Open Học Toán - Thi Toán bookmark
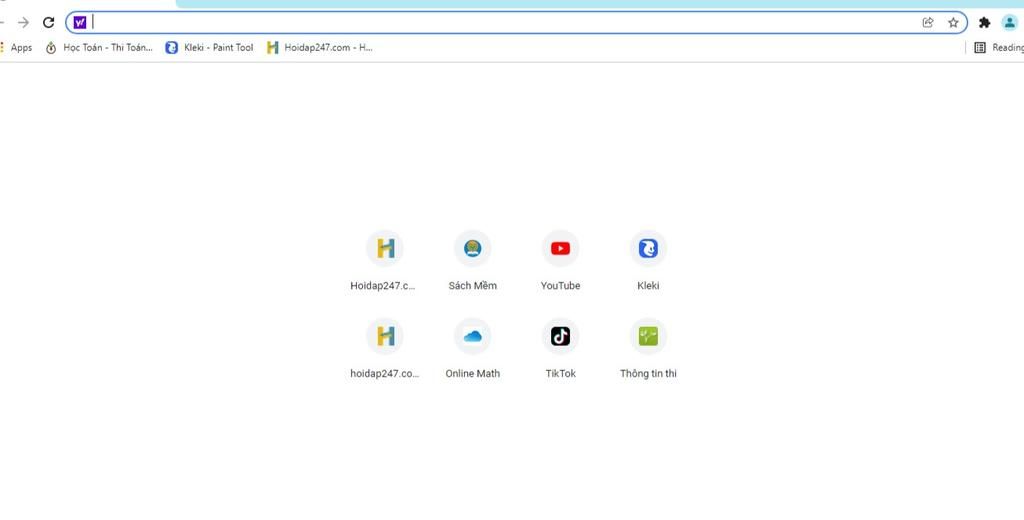1024x520 pixels. click(99, 48)
